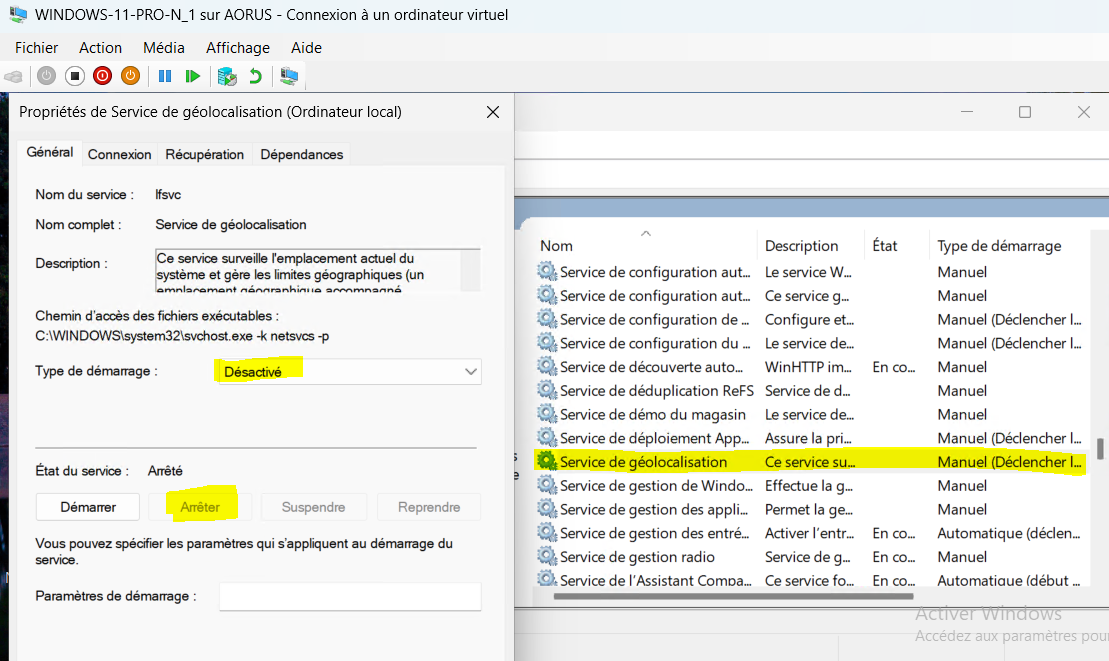Click gear icon beside Service de géolocalisation
Screen dimensions: 1109x661
546,462
